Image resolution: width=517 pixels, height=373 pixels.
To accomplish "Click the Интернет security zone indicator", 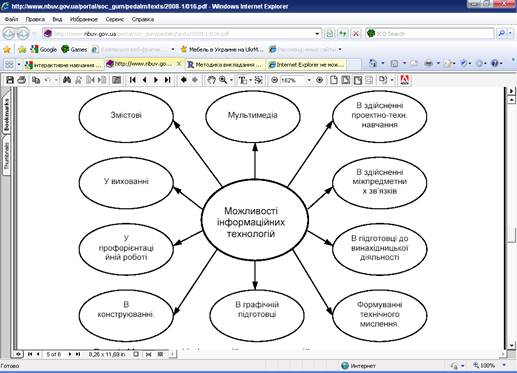I will point(359,366).
